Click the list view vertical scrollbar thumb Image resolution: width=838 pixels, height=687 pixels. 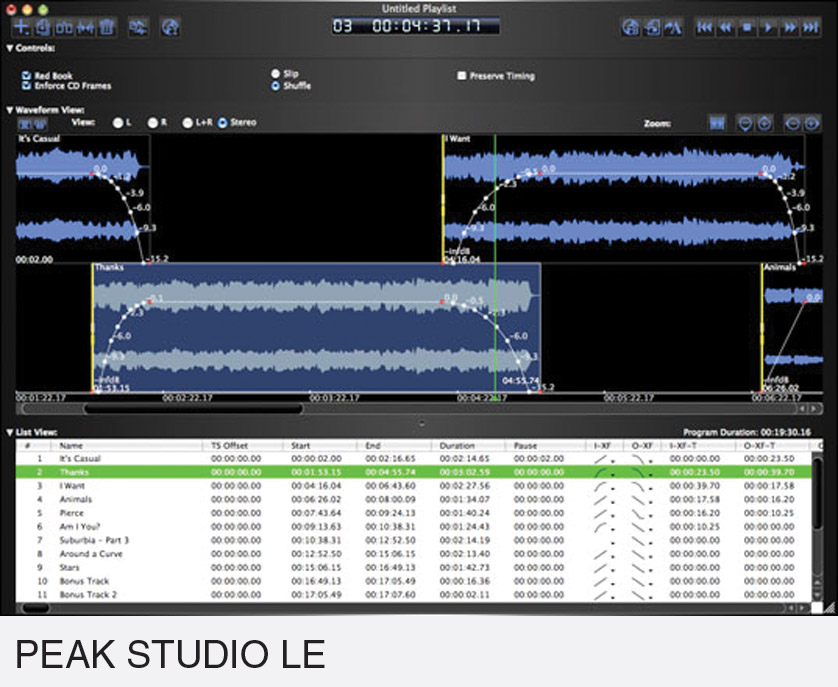817,491
